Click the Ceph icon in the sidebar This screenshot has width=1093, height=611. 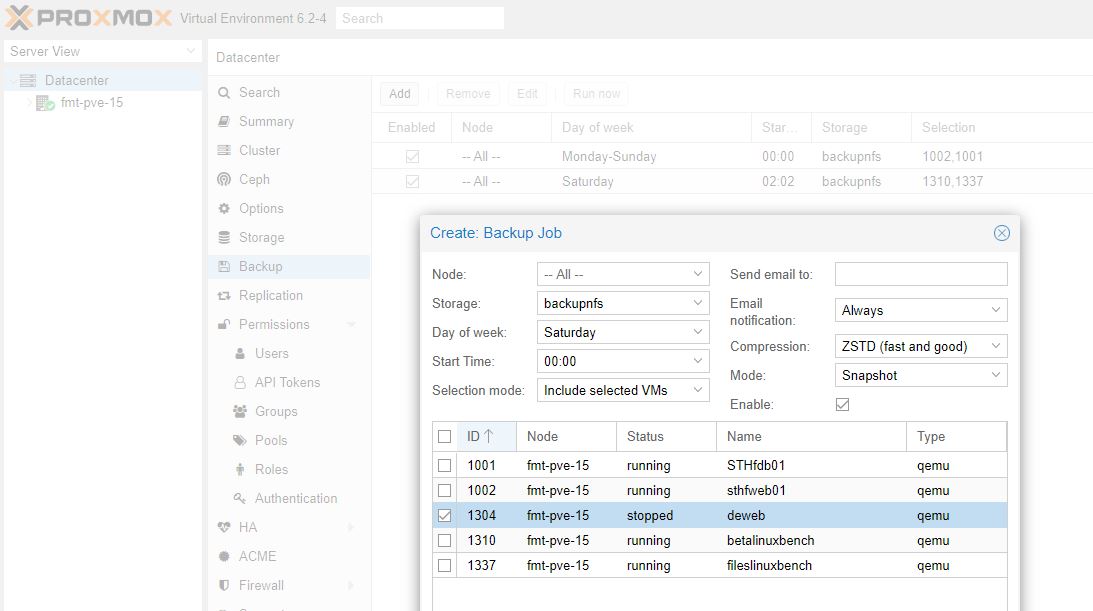click(x=224, y=179)
